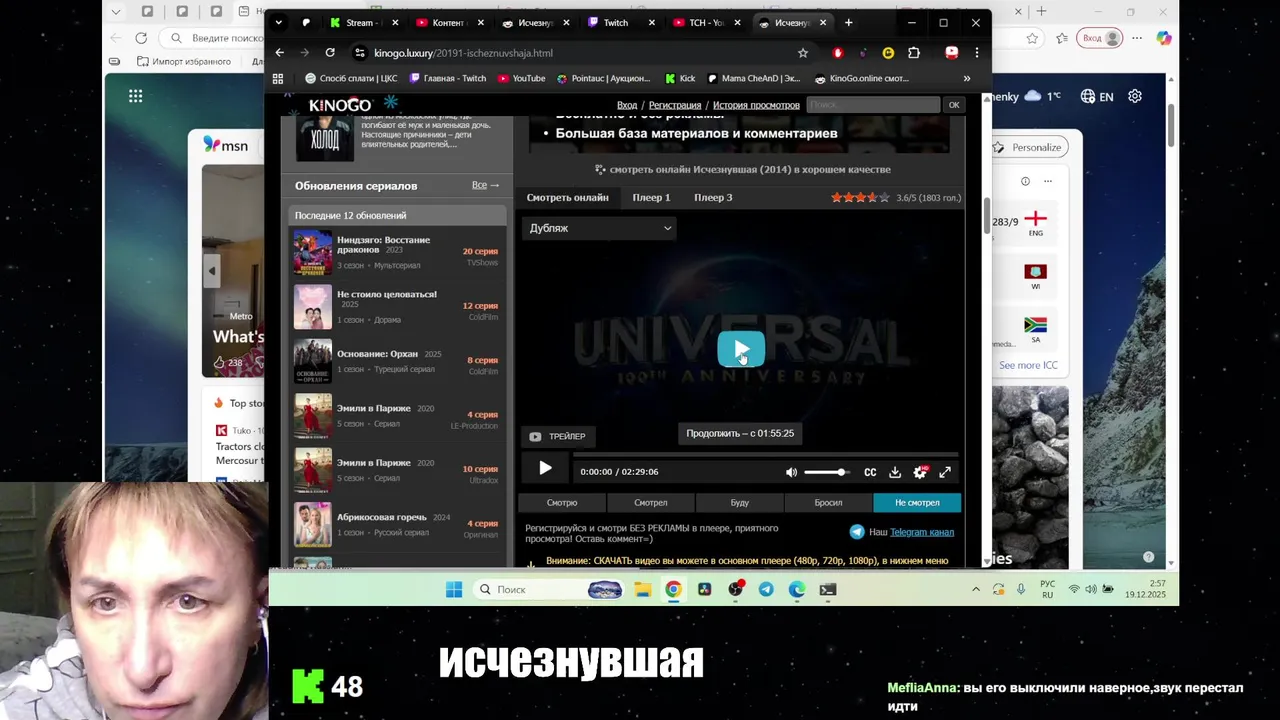
Task: Mark the film as Смотрю
Action: tap(562, 502)
